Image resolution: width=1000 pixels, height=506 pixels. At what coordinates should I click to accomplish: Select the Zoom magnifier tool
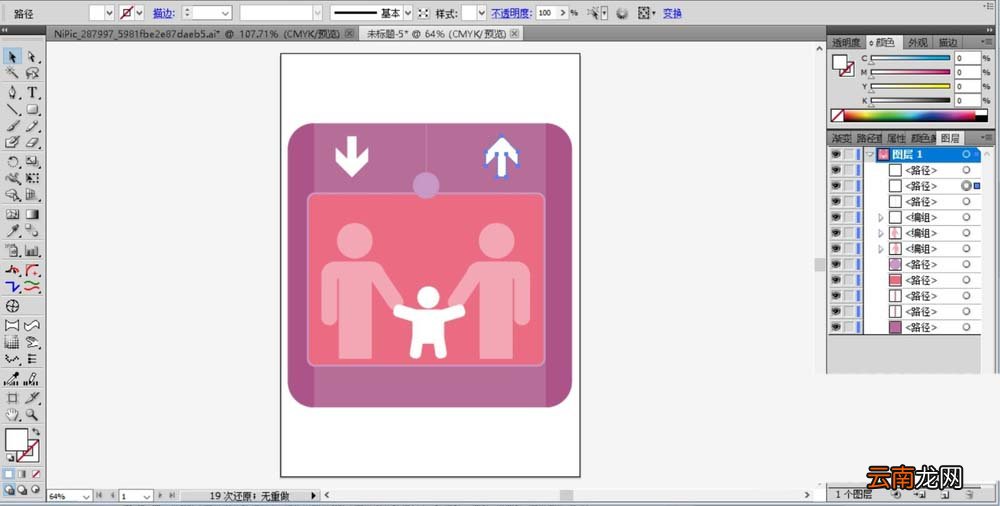tap(32, 415)
